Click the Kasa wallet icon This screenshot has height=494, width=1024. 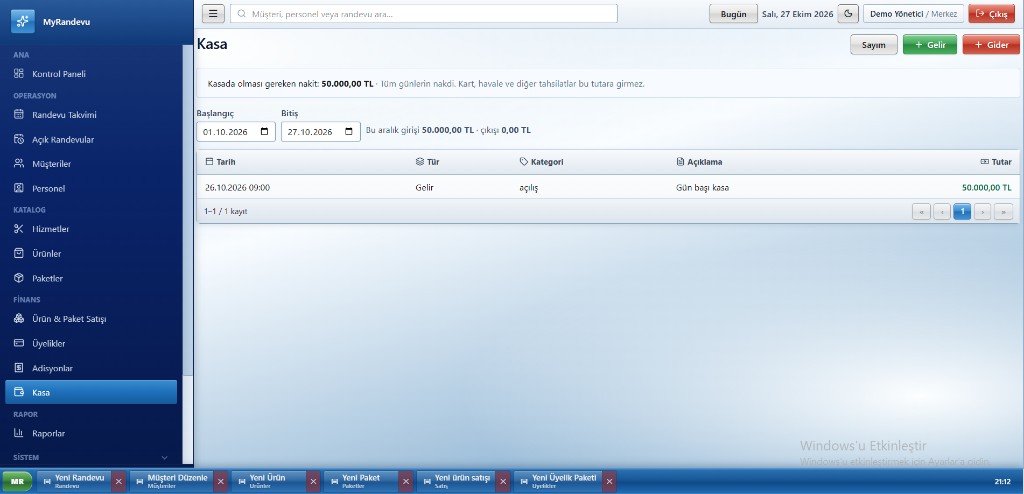(x=19, y=393)
